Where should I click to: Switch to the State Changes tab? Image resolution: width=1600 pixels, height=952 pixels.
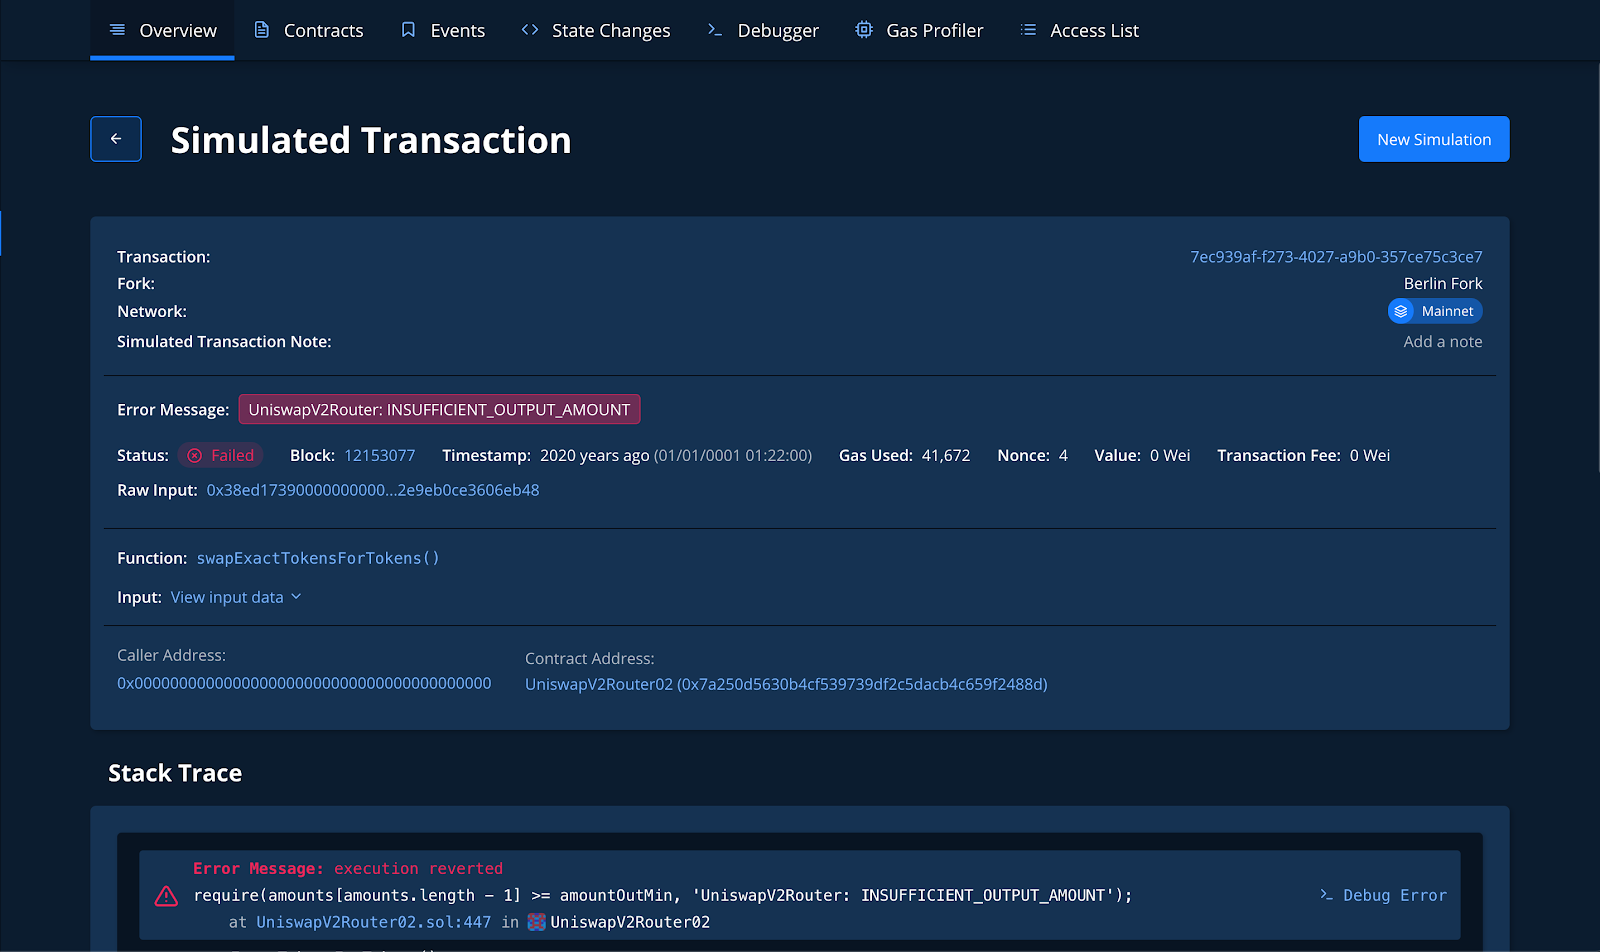point(595,30)
